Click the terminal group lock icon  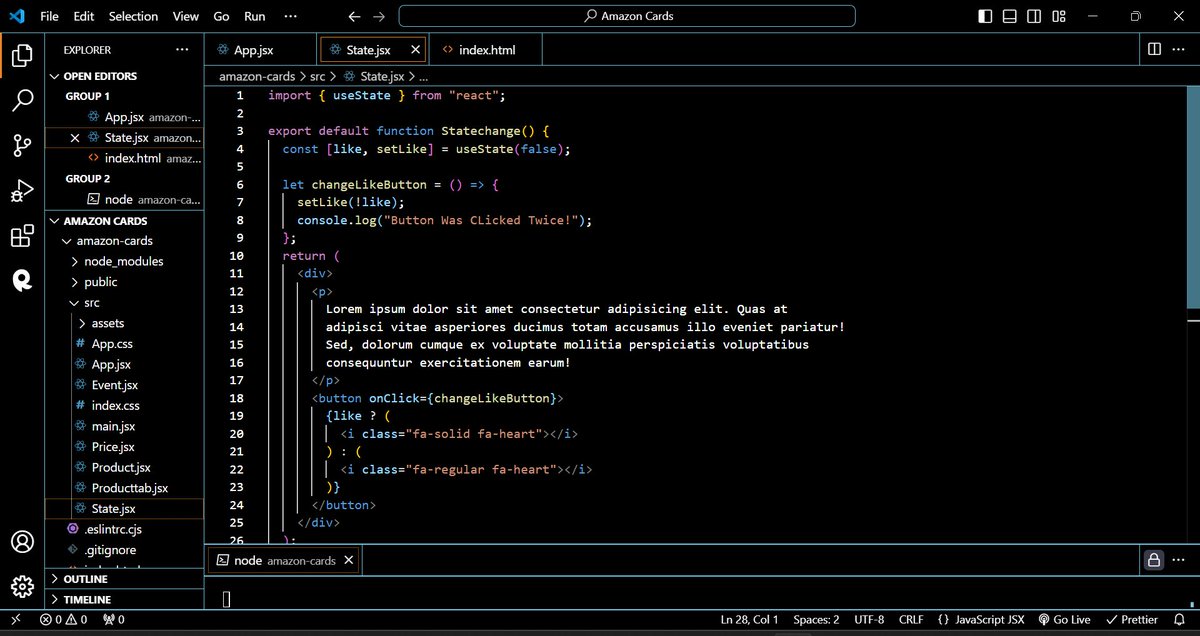click(1154, 561)
